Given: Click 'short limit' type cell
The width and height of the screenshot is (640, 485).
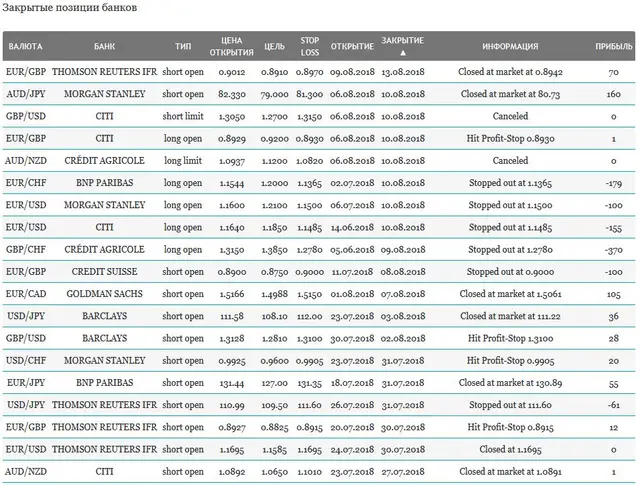Looking at the screenshot, I should click(x=183, y=116).
